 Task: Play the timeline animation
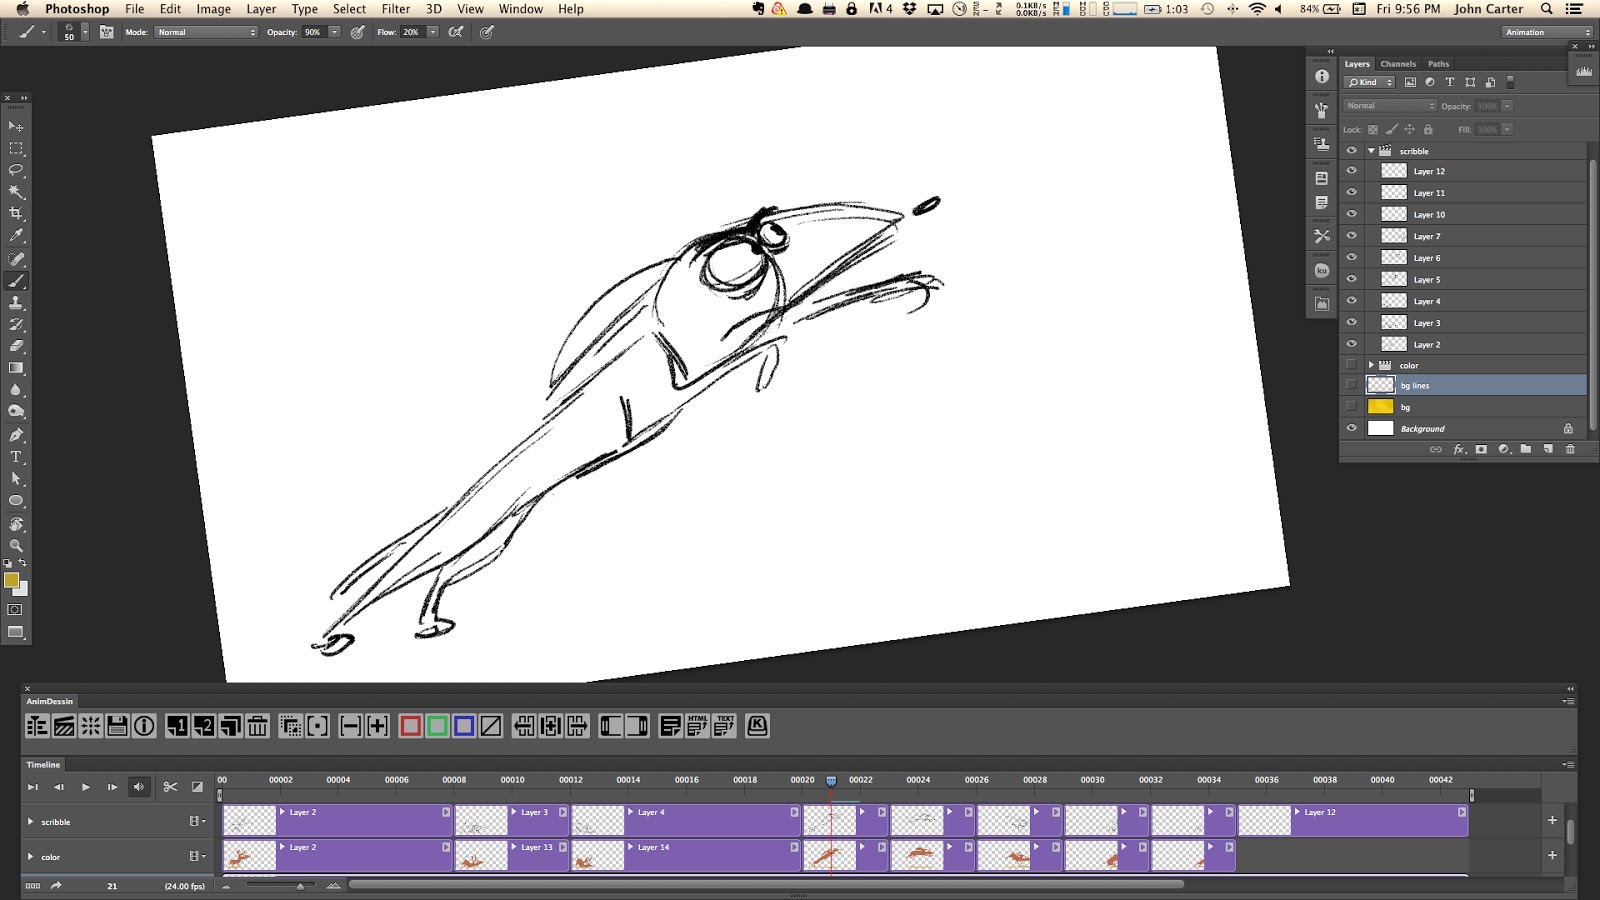pyautogui.click(x=85, y=787)
